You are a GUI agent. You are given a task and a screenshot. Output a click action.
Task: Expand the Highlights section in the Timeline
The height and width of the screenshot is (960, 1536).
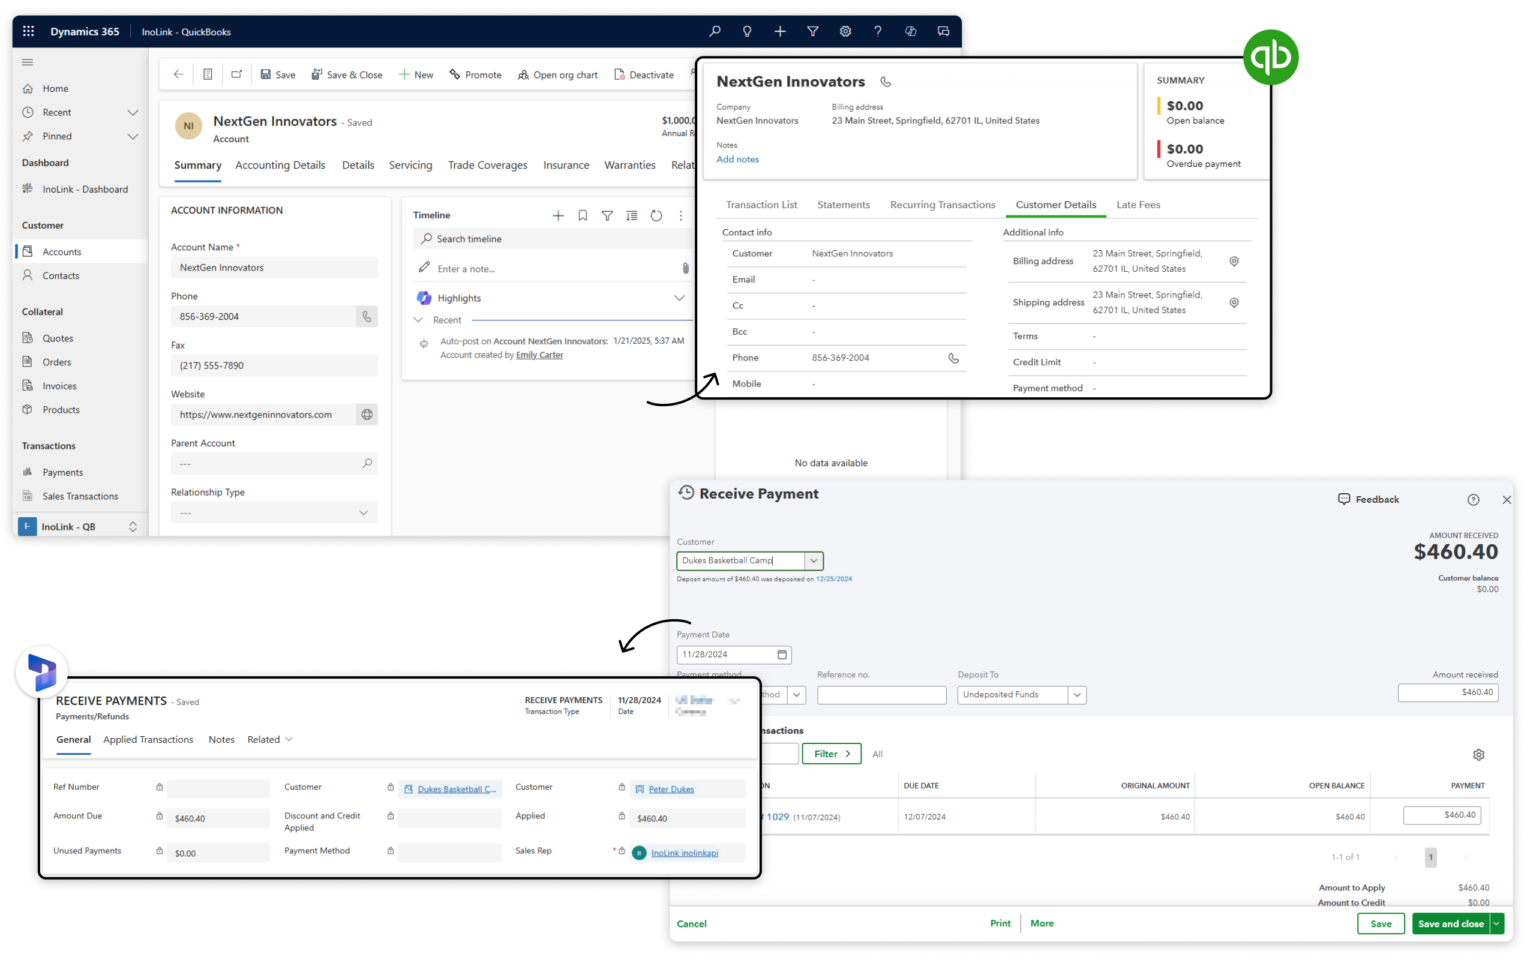pyautogui.click(x=680, y=298)
